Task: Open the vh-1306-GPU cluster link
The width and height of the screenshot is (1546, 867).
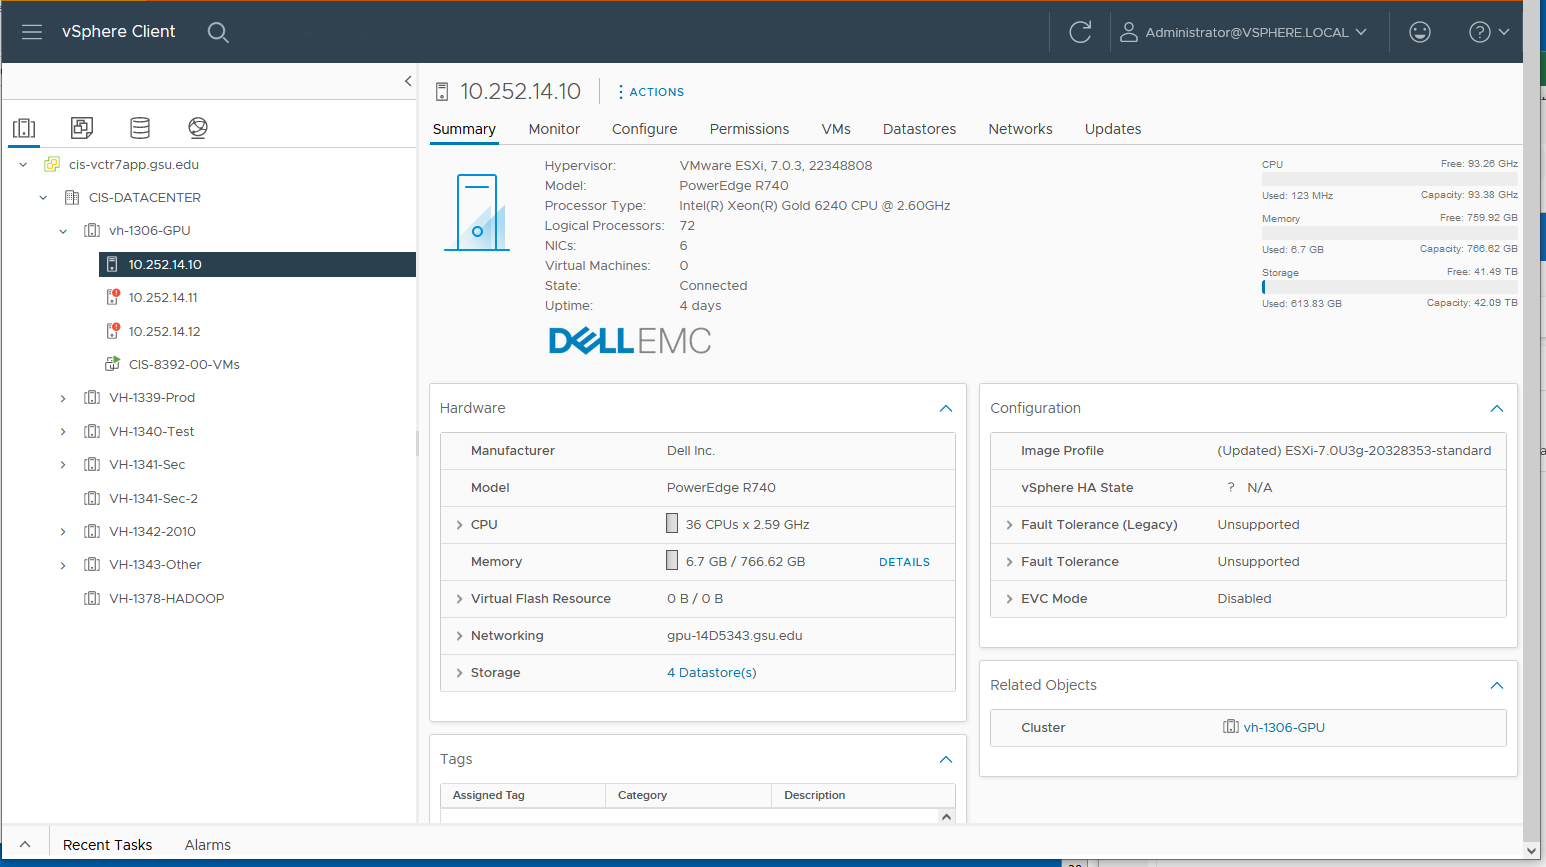Action: click(1283, 728)
